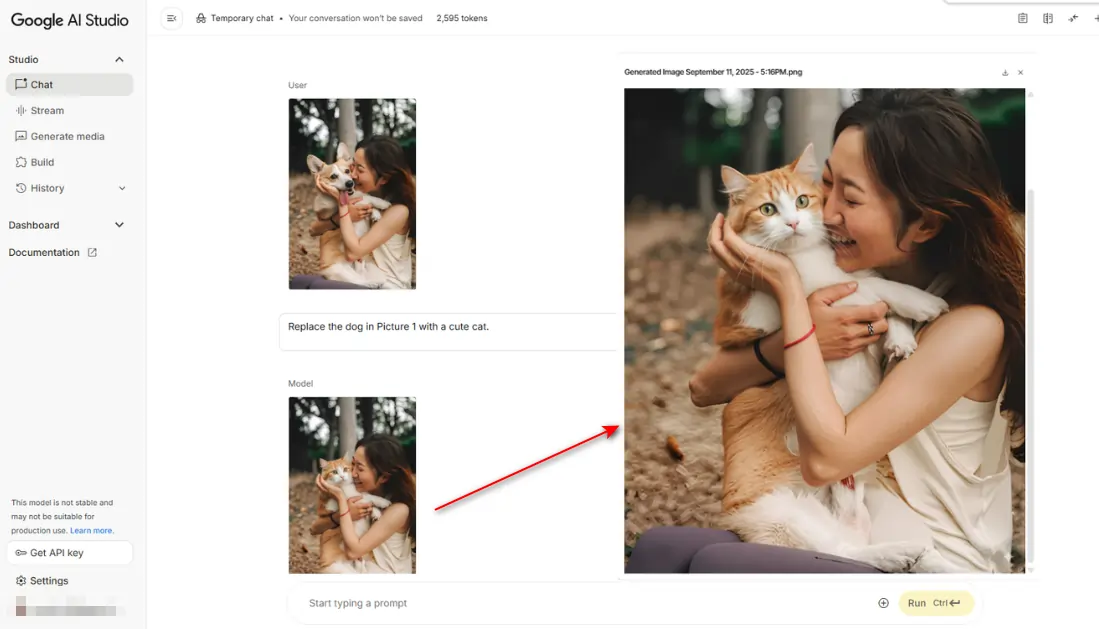Open the Build section
1099x629 pixels.
(42, 162)
